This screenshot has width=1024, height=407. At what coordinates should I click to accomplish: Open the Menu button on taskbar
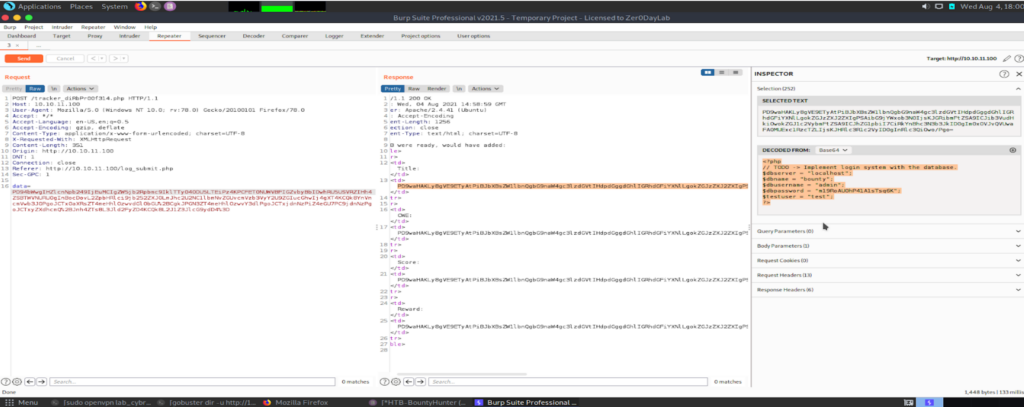(22, 402)
